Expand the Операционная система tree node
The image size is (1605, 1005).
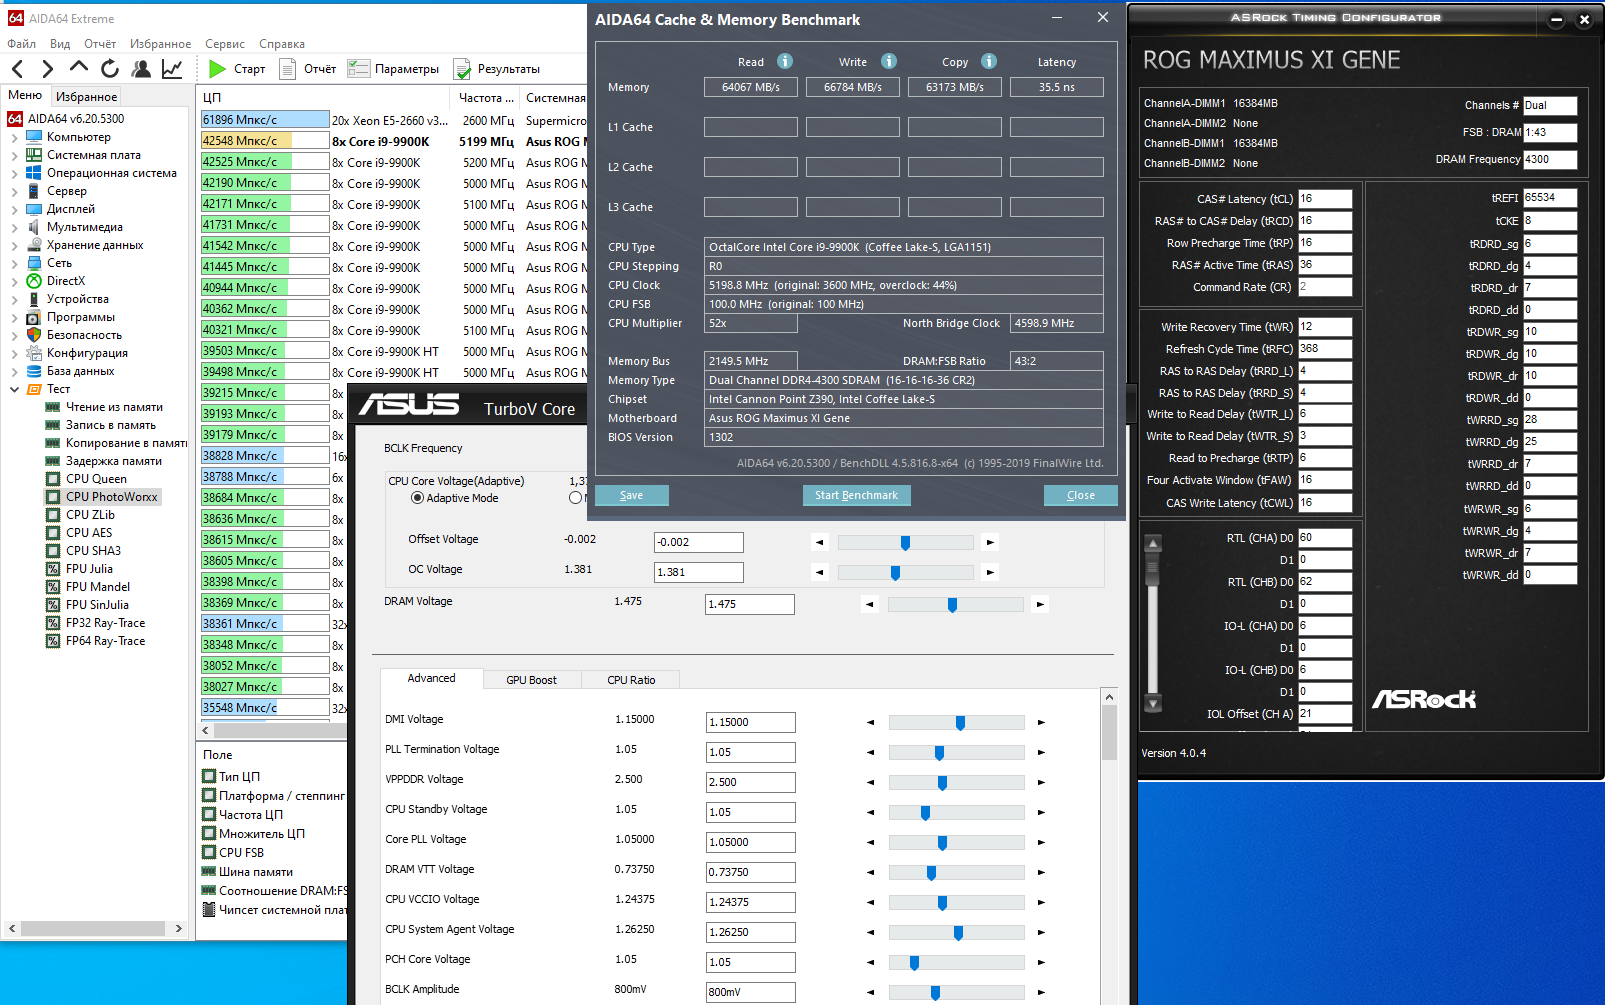(x=14, y=173)
